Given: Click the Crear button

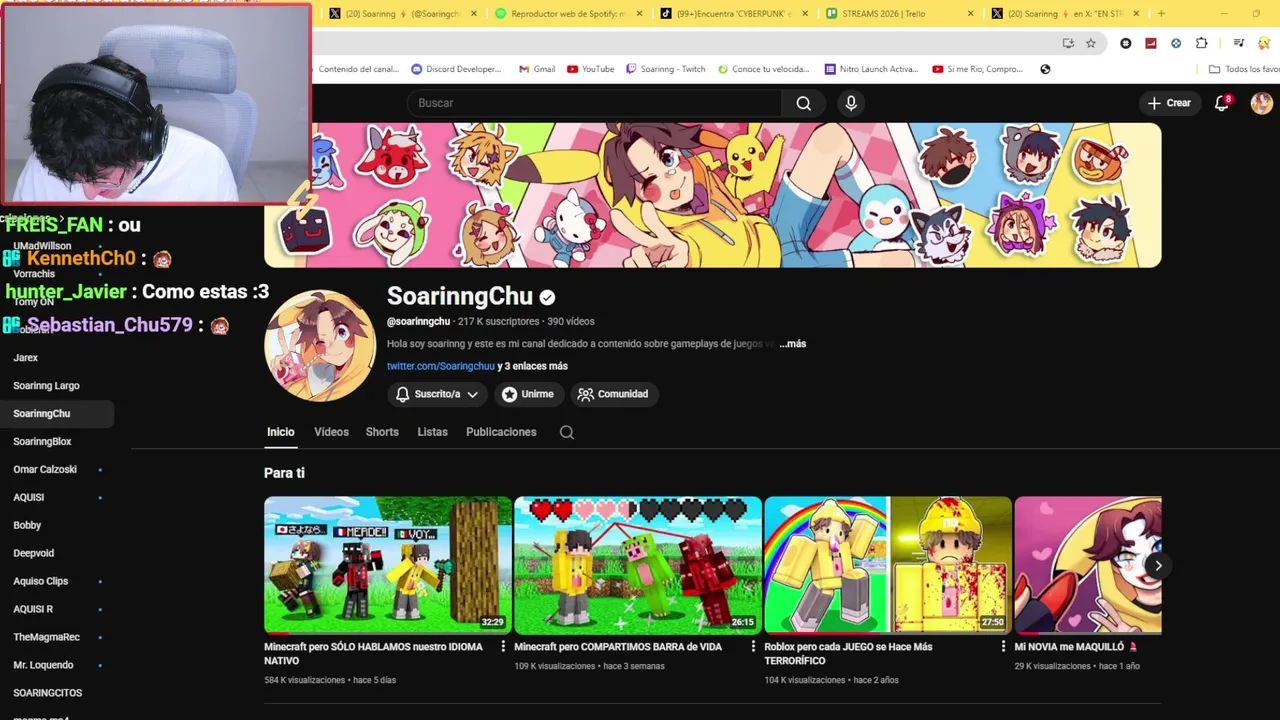Looking at the screenshot, I should tap(1169, 103).
